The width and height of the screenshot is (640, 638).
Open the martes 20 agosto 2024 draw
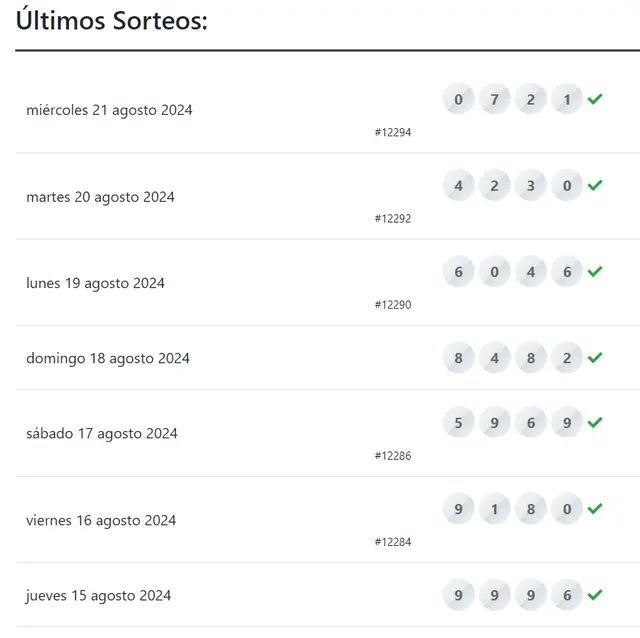(x=100, y=197)
